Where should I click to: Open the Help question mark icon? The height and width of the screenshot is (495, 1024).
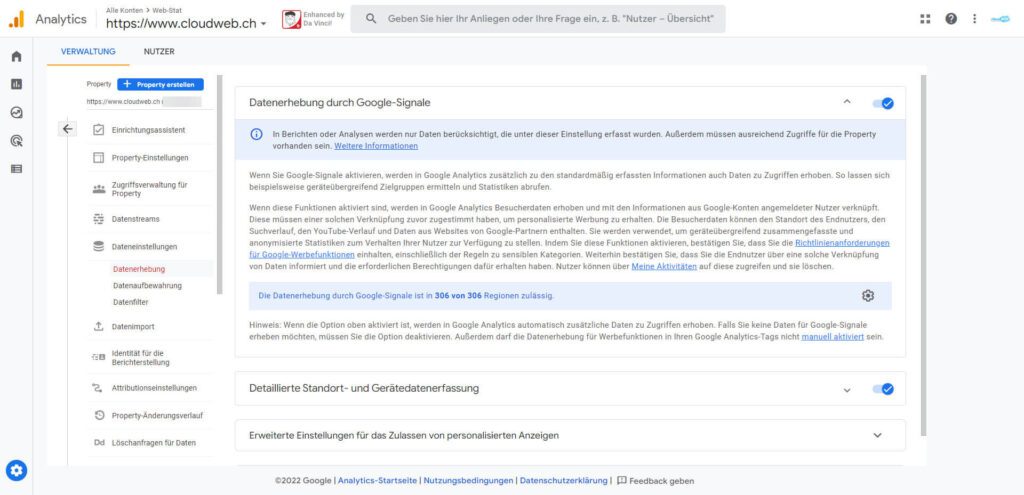[x=952, y=19]
